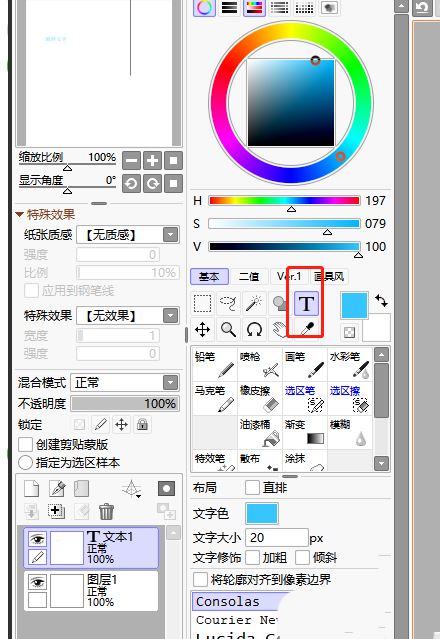
Task: Select the move tool
Action: pos(202,329)
